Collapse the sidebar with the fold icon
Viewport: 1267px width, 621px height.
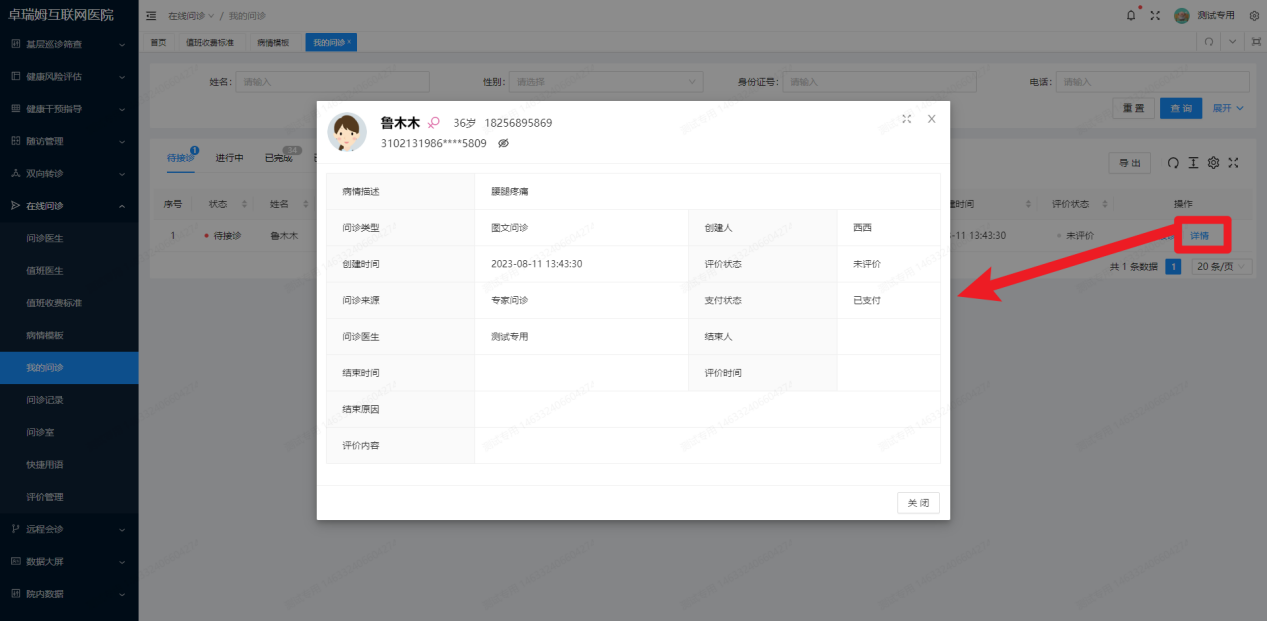click(151, 16)
